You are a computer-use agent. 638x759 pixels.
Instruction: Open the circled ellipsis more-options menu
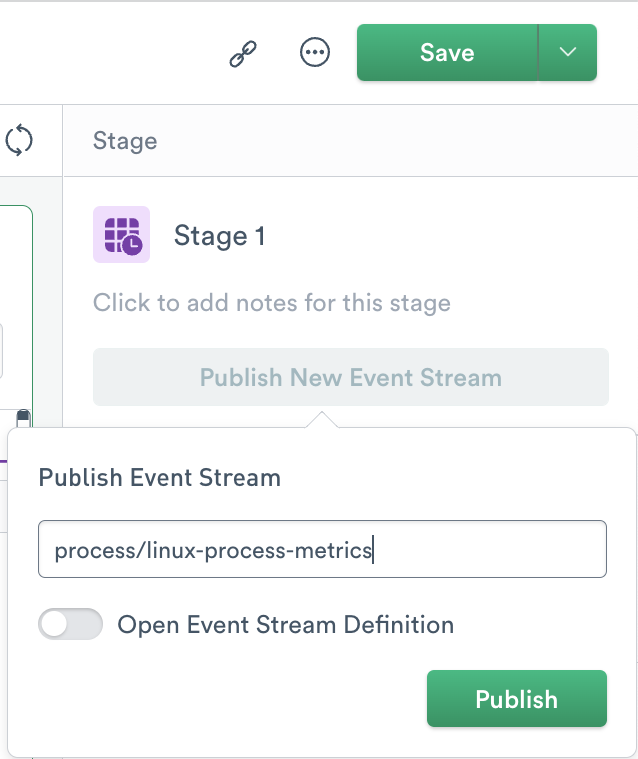315,52
